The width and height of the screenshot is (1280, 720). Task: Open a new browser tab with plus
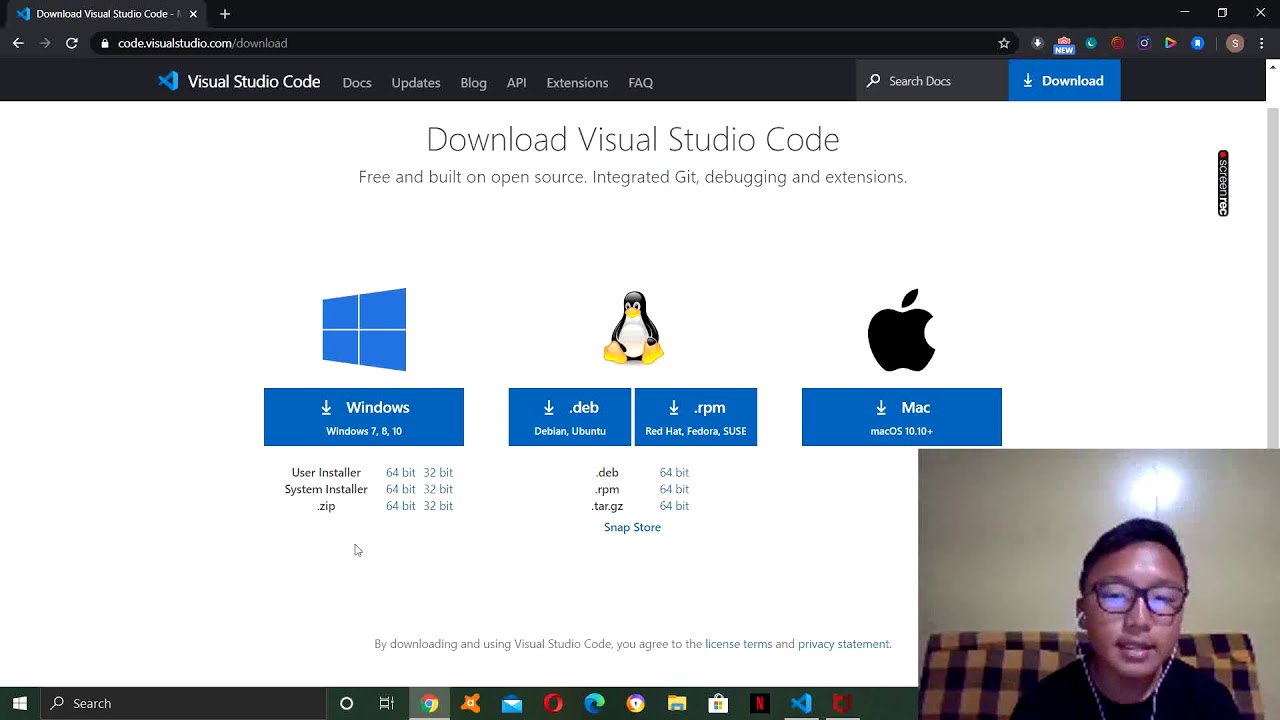point(225,14)
